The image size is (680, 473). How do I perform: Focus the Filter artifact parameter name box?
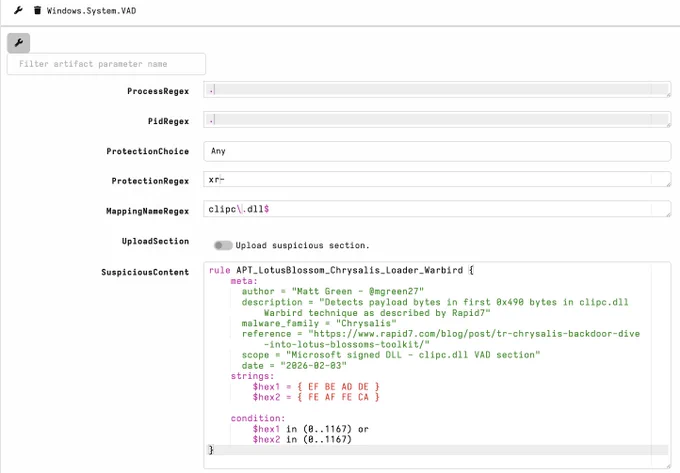106,64
